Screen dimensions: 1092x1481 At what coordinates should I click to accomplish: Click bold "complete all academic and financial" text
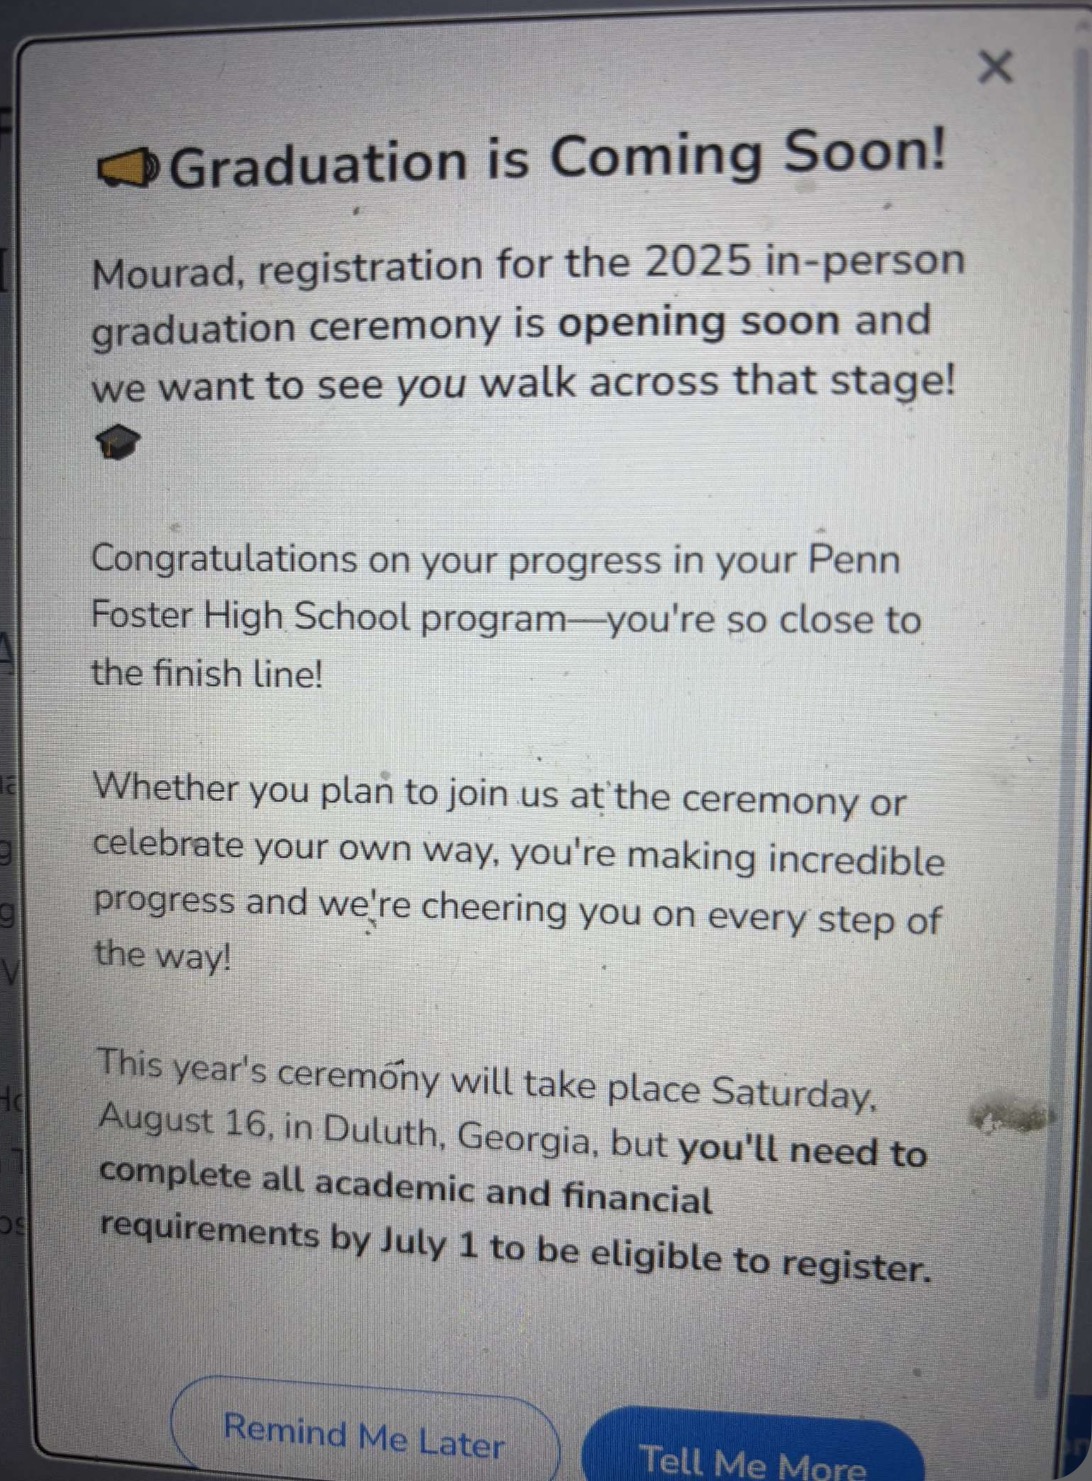[x=405, y=1187]
